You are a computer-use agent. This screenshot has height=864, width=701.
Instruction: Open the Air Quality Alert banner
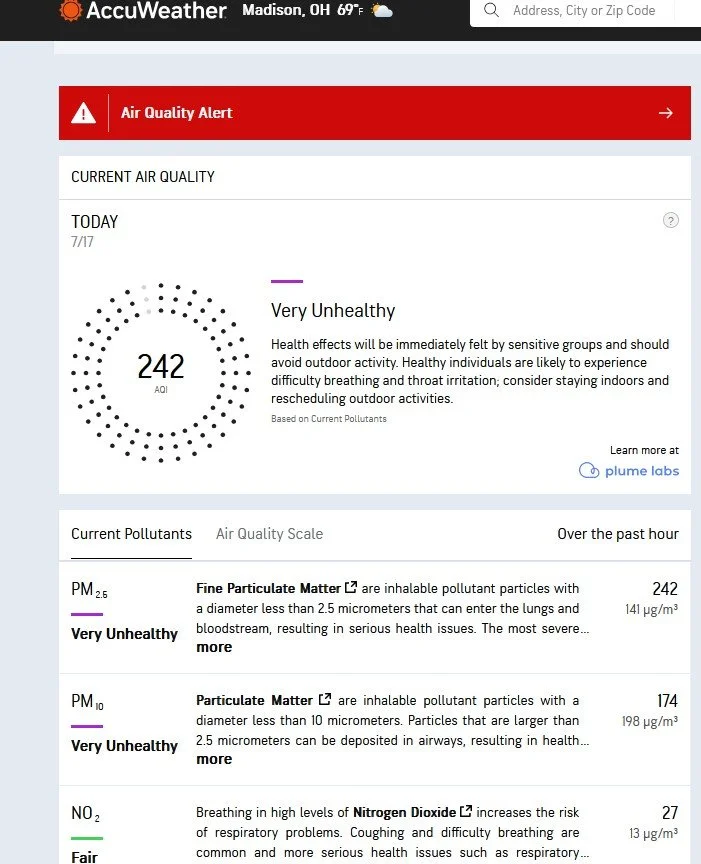[x=375, y=113]
